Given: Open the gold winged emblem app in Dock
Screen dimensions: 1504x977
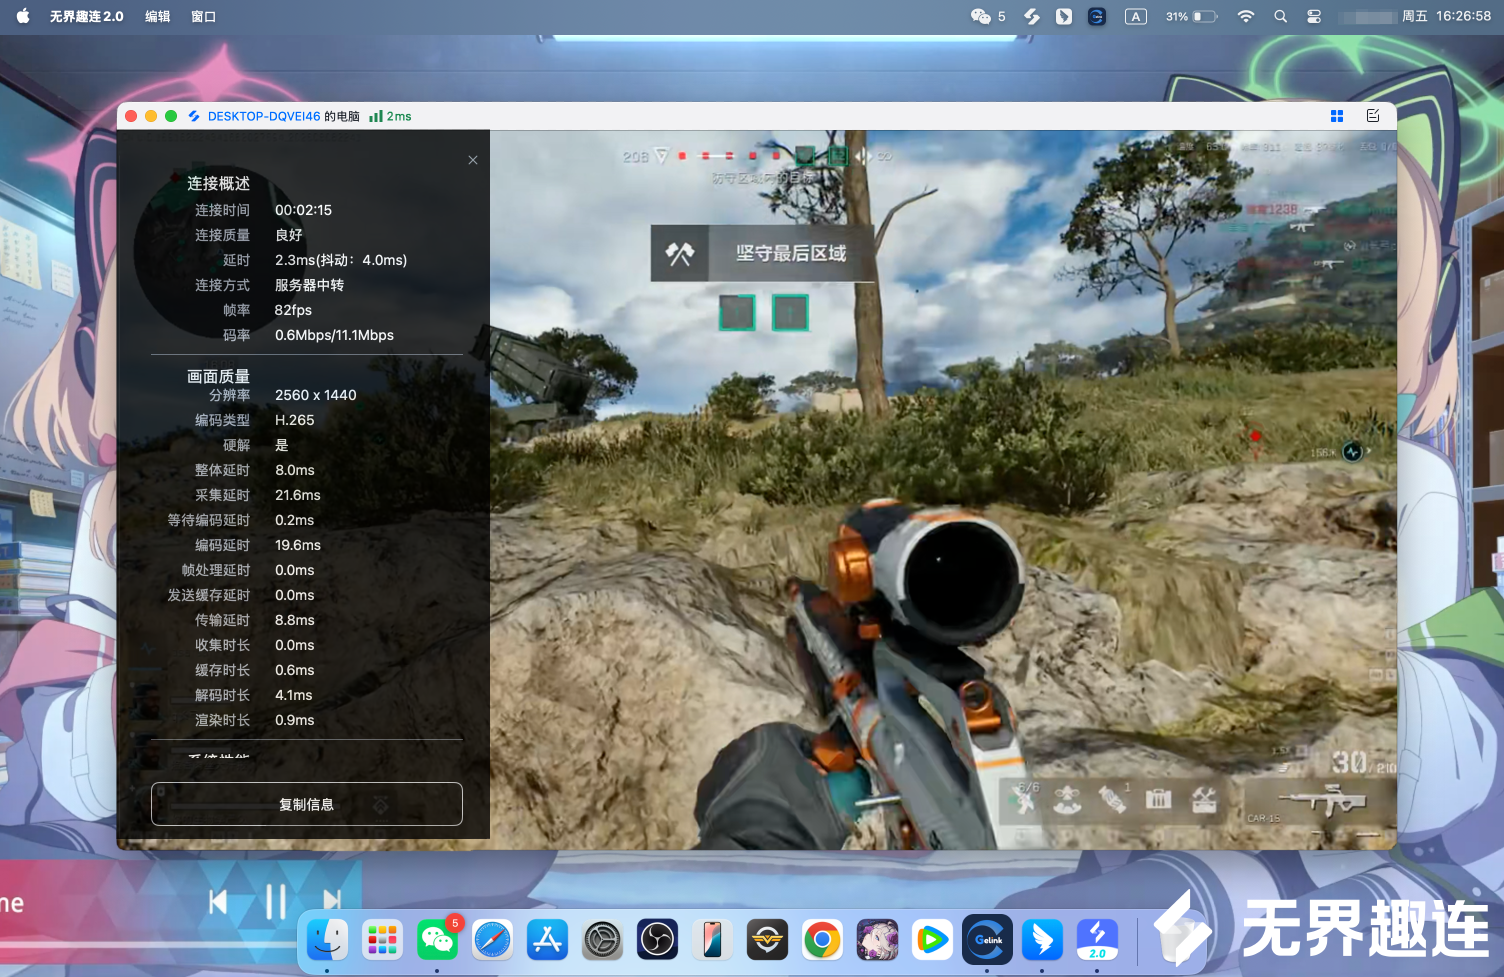Looking at the screenshot, I should 768,940.
